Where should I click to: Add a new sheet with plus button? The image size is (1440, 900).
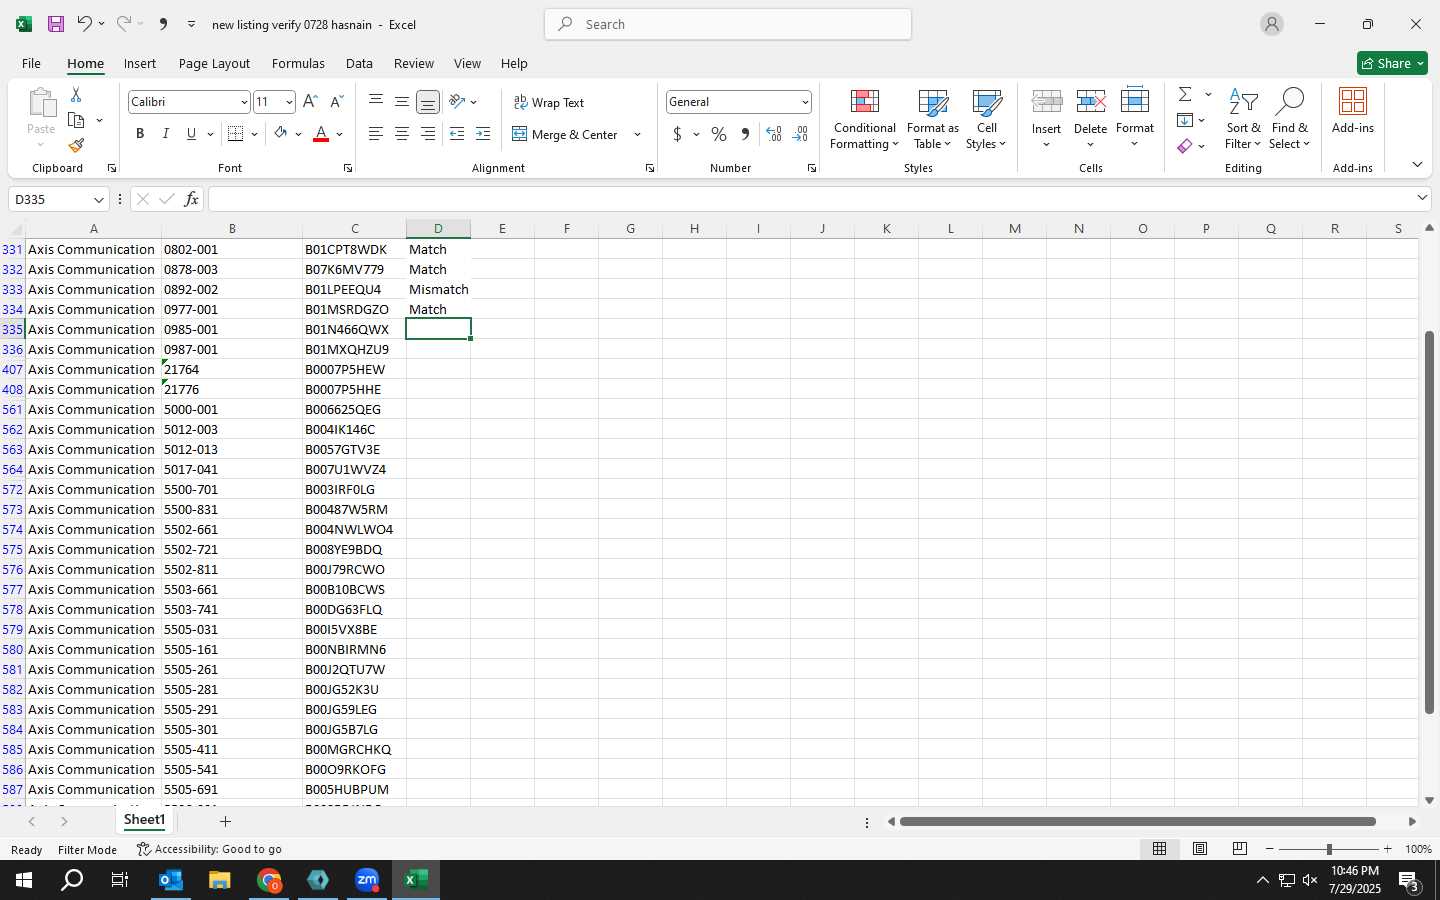(x=225, y=821)
